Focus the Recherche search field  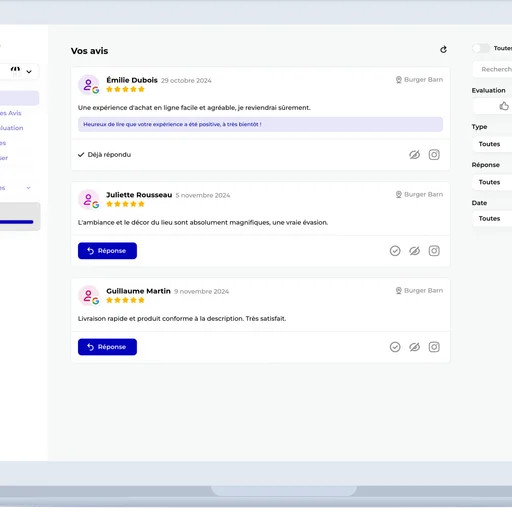pos(493,69)
